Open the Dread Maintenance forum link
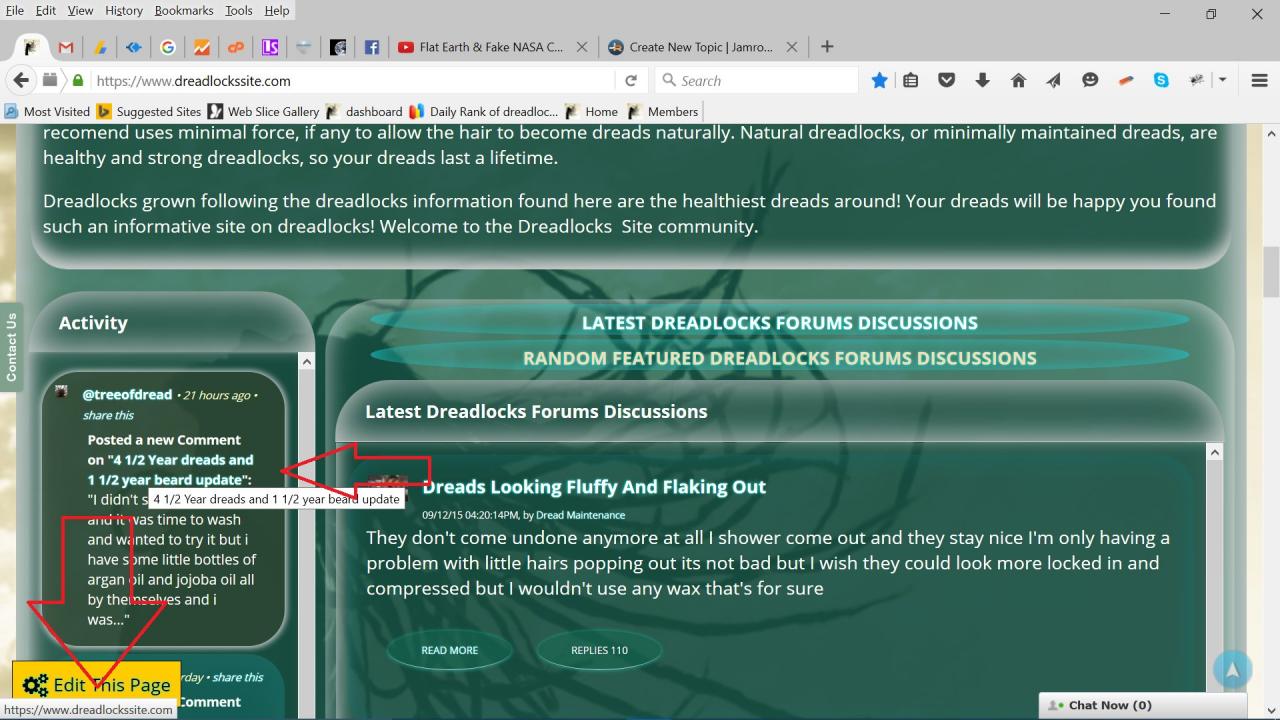The image size is (1280, 720). click(x=580, y=515)
